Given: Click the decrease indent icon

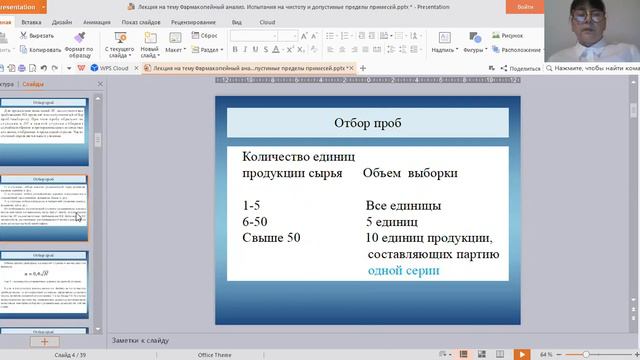Looking at the screenshot, I should point(362,36).
